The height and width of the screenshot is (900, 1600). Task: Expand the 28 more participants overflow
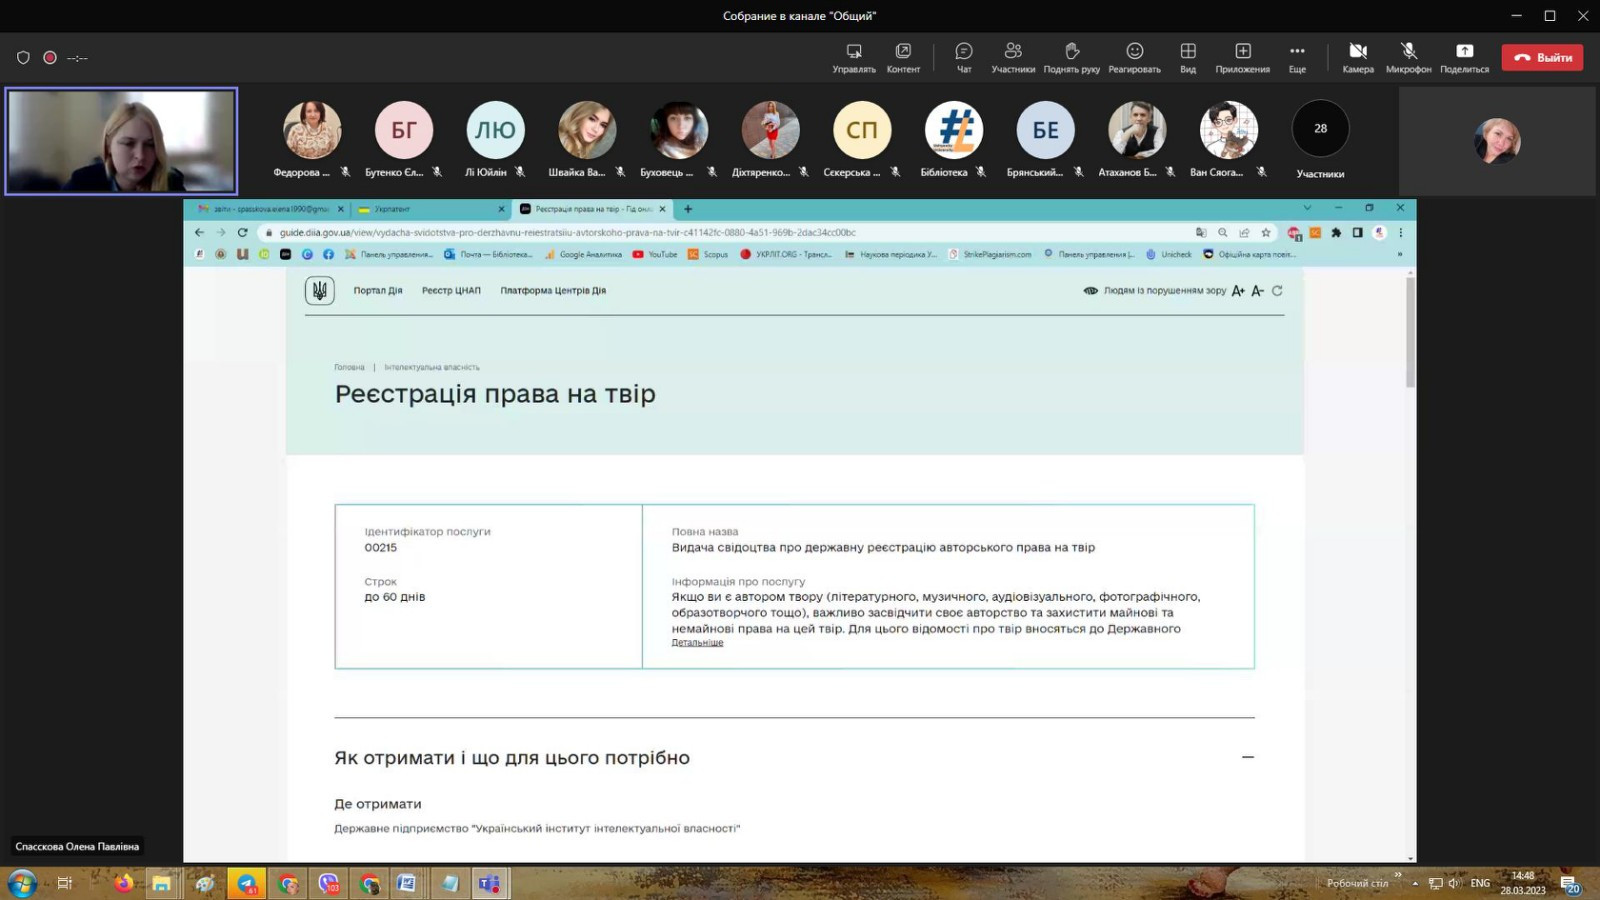point(1320,129)
